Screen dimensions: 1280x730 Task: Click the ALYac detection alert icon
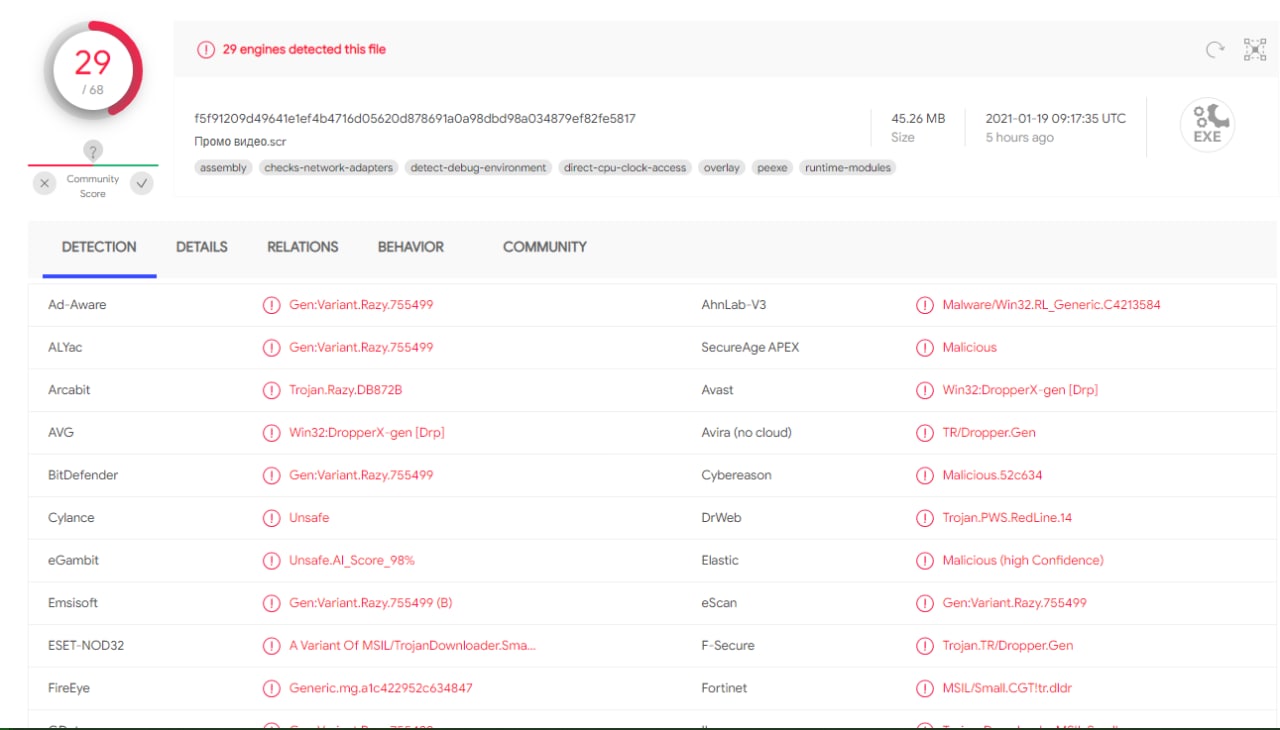pos(271,347)
